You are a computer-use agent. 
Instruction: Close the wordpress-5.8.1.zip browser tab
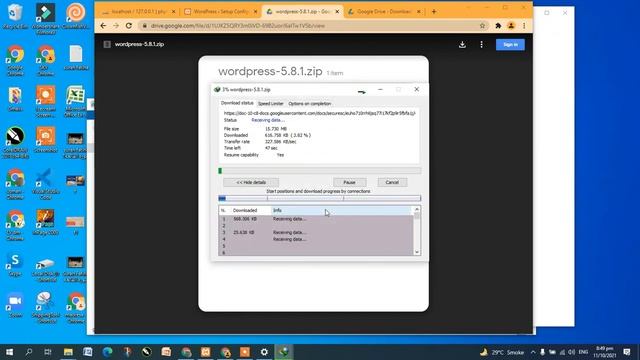[337, 12]
